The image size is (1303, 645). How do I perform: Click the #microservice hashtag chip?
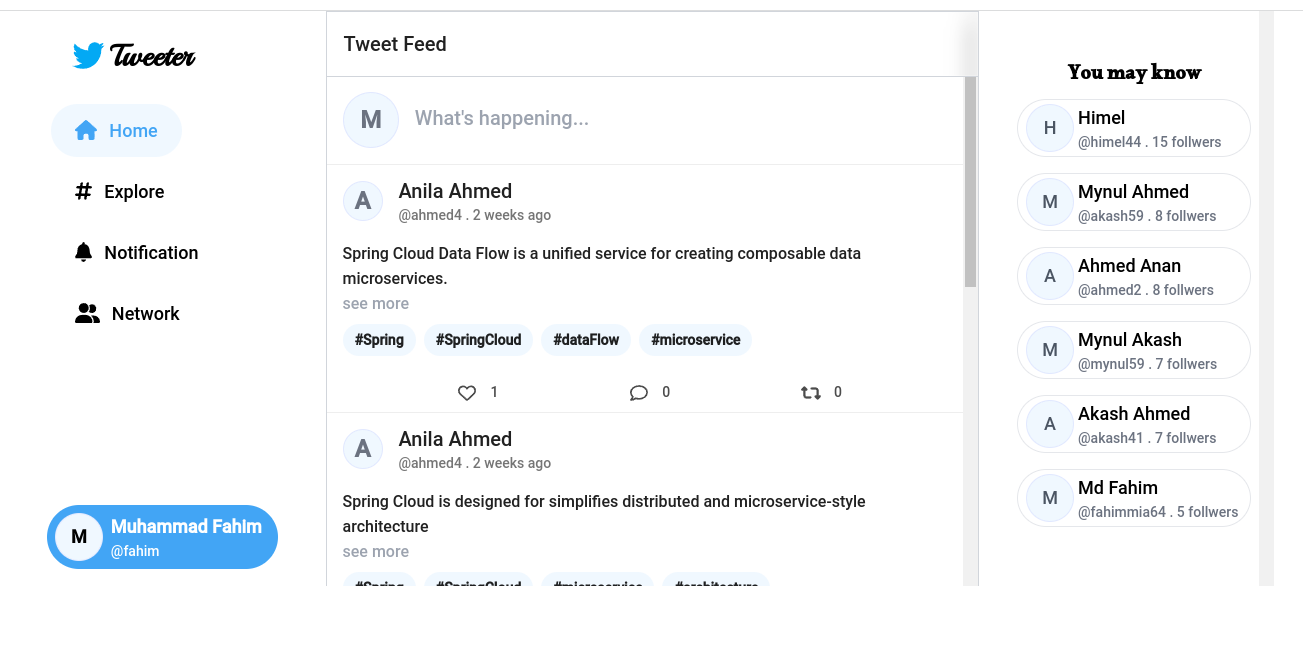pyautogui.click(x=695, y=340)
